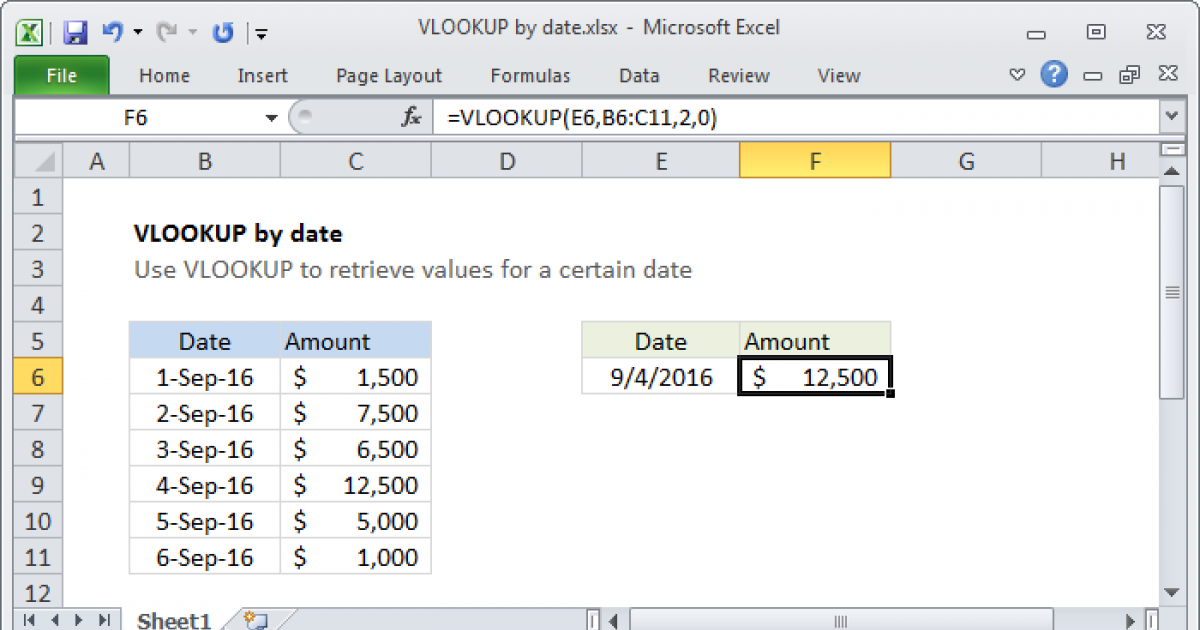Open the Customize Quick Access Toolbar dropdown
The image size is (1200, 630).
261,33
